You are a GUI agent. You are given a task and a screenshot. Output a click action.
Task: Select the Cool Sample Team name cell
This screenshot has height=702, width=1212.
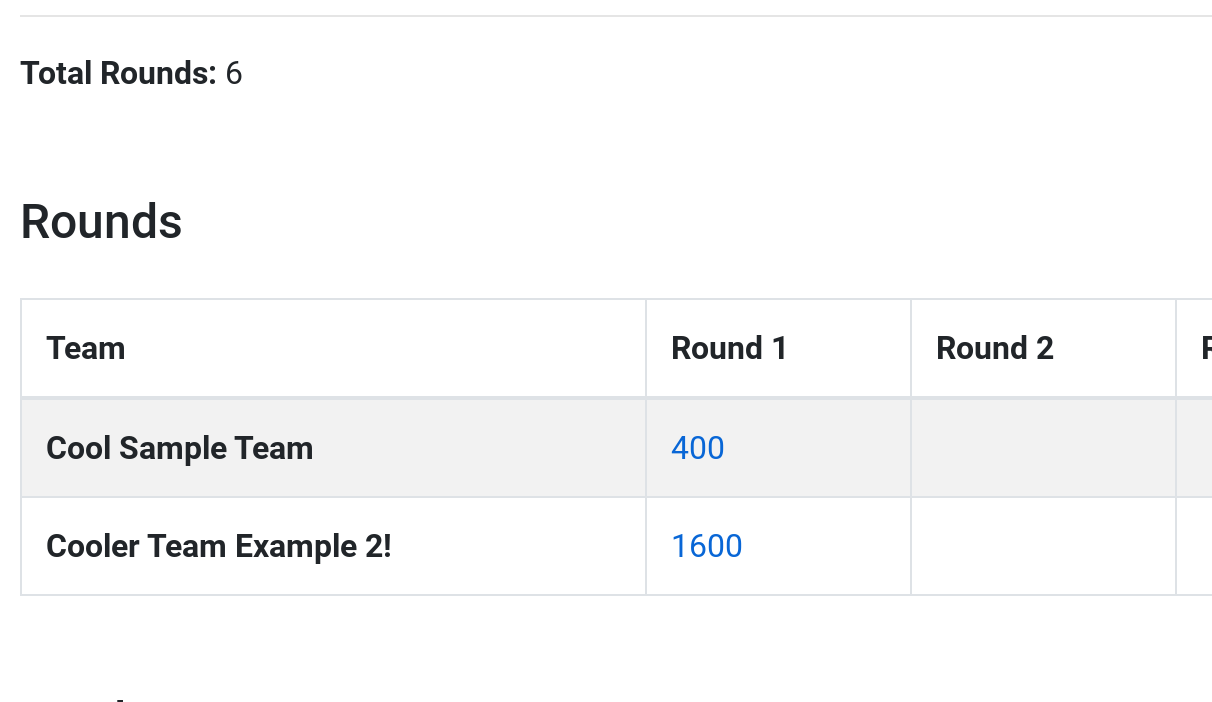click(x=179, y=448)
